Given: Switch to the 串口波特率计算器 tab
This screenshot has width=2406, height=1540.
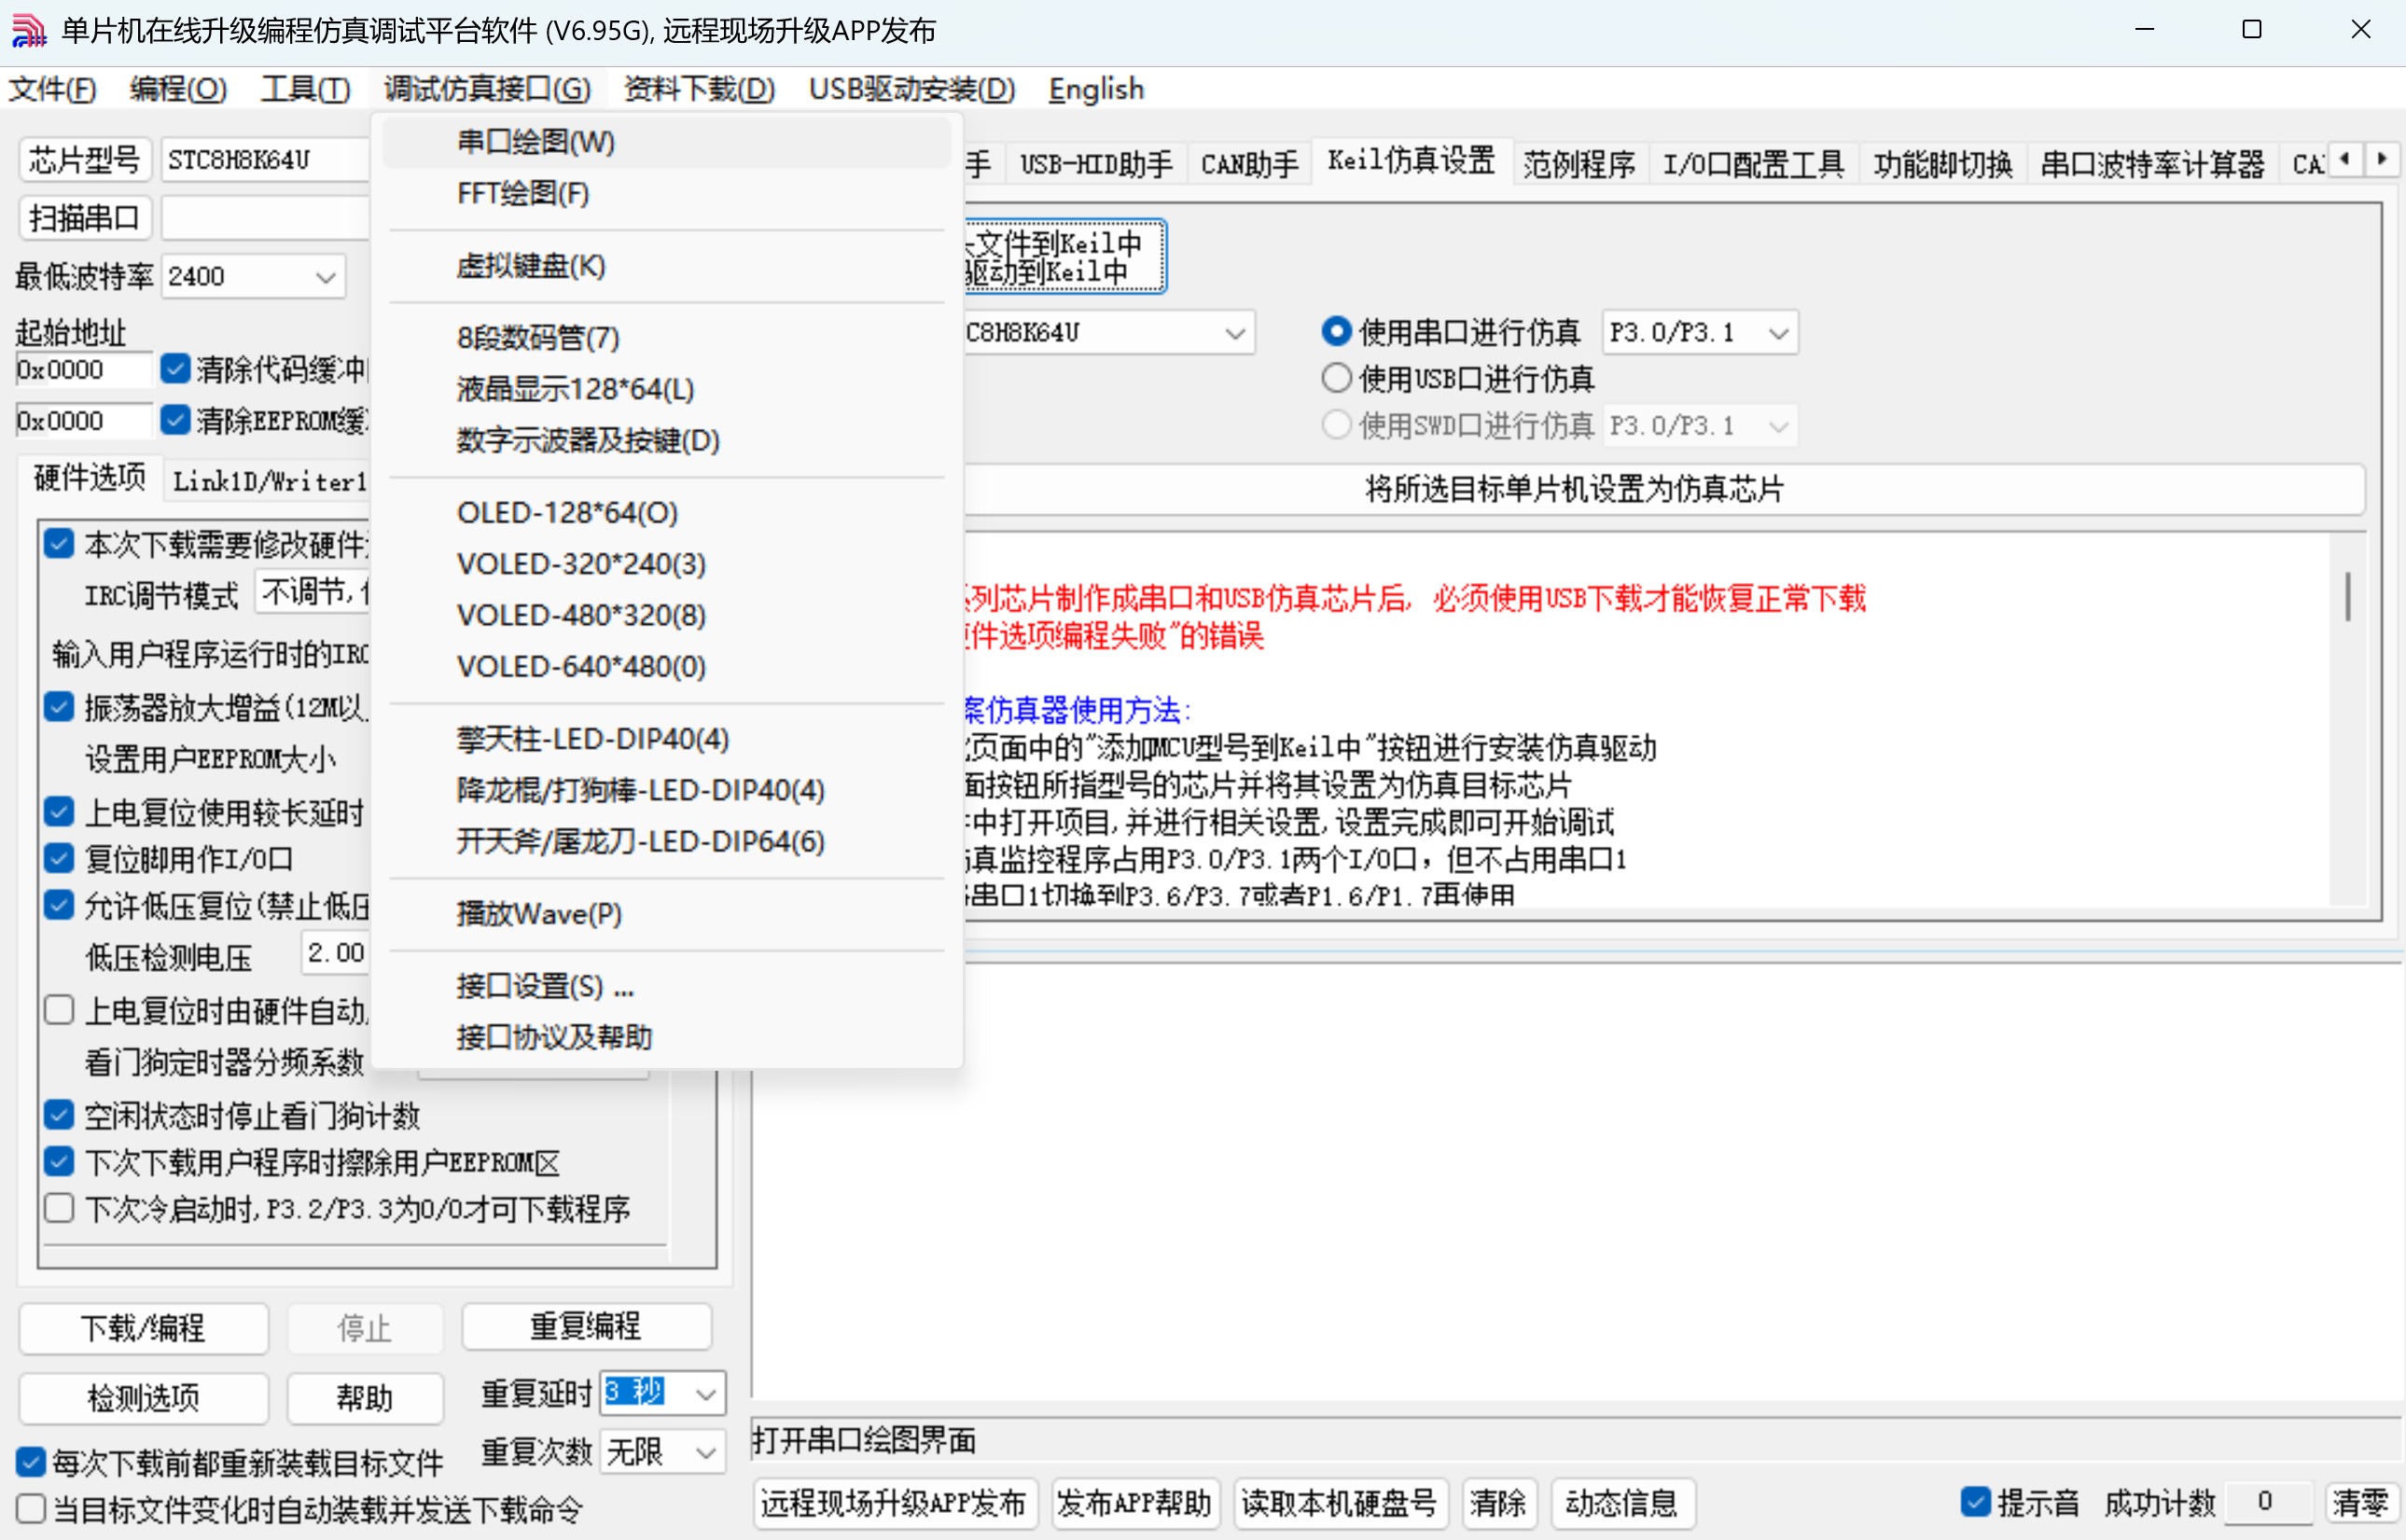Looking at the screenshot, I should (2151, 164).
